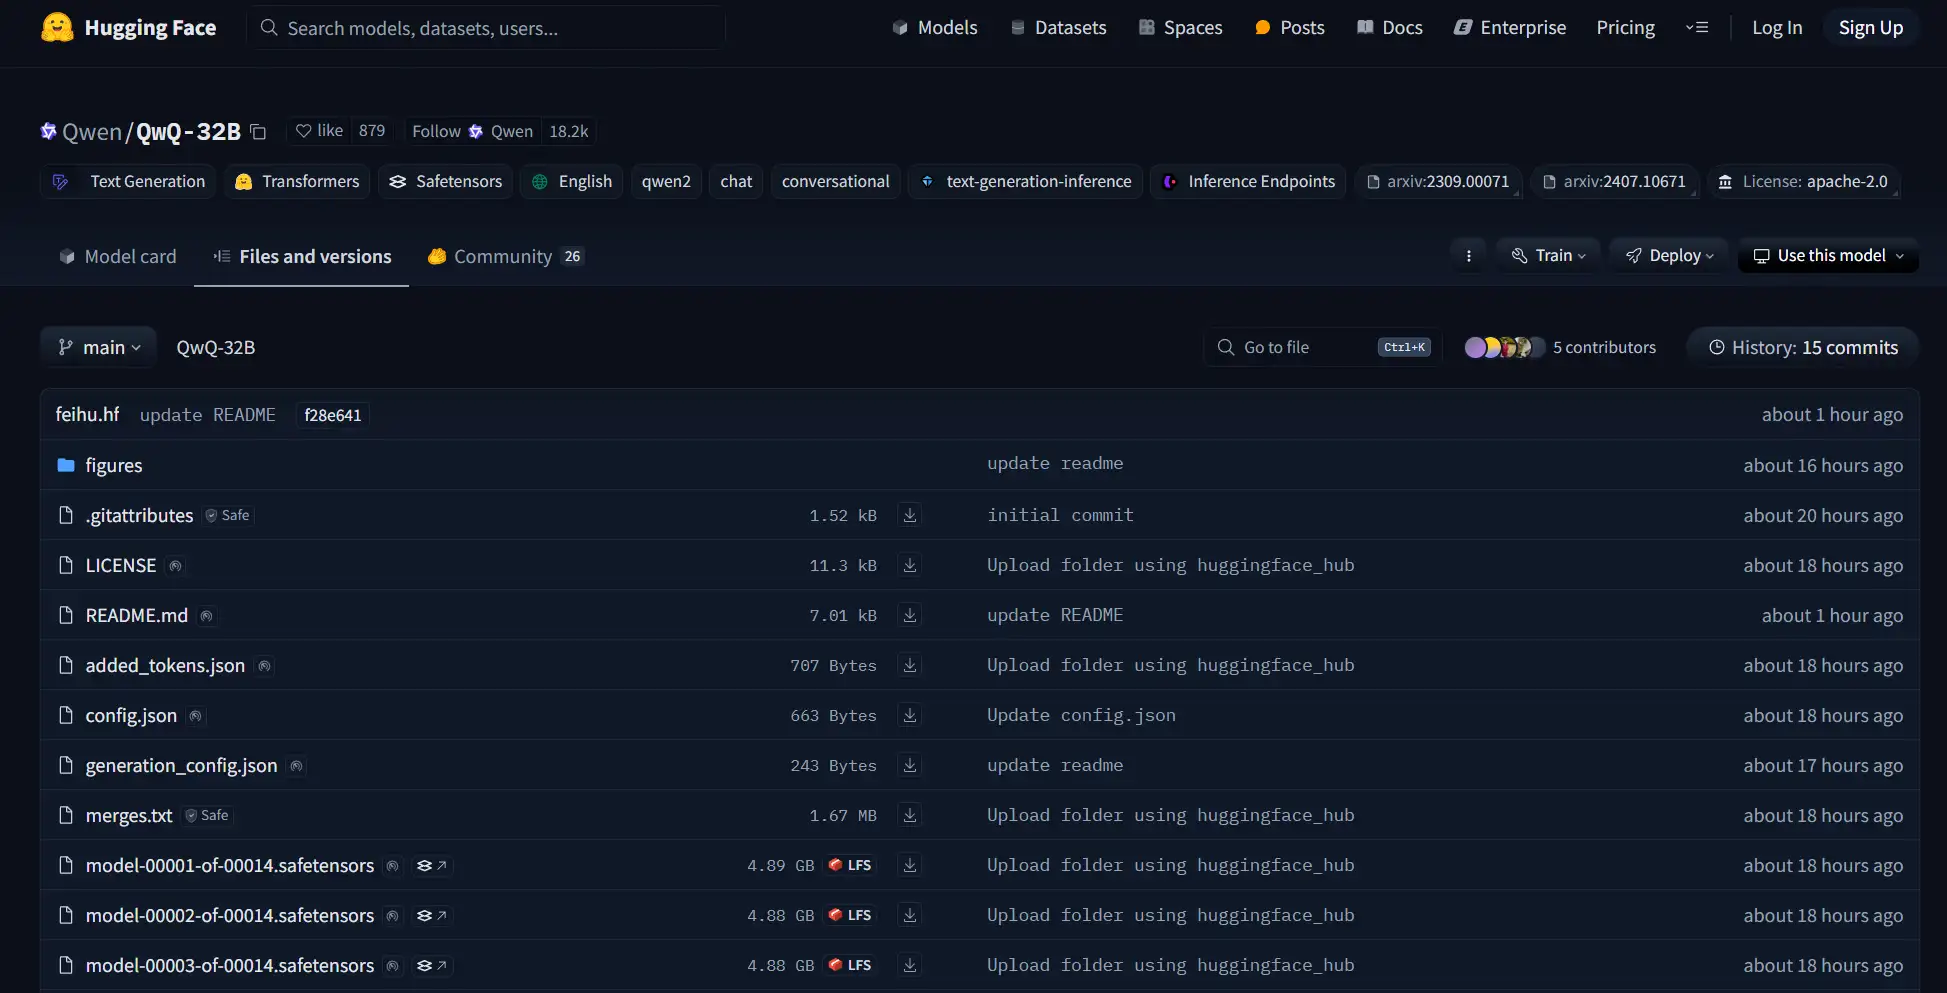The width and height of the screenshot is (1947, 993).
Task: Go to Spaces in top navigation
Action: tap(1181, 28)
